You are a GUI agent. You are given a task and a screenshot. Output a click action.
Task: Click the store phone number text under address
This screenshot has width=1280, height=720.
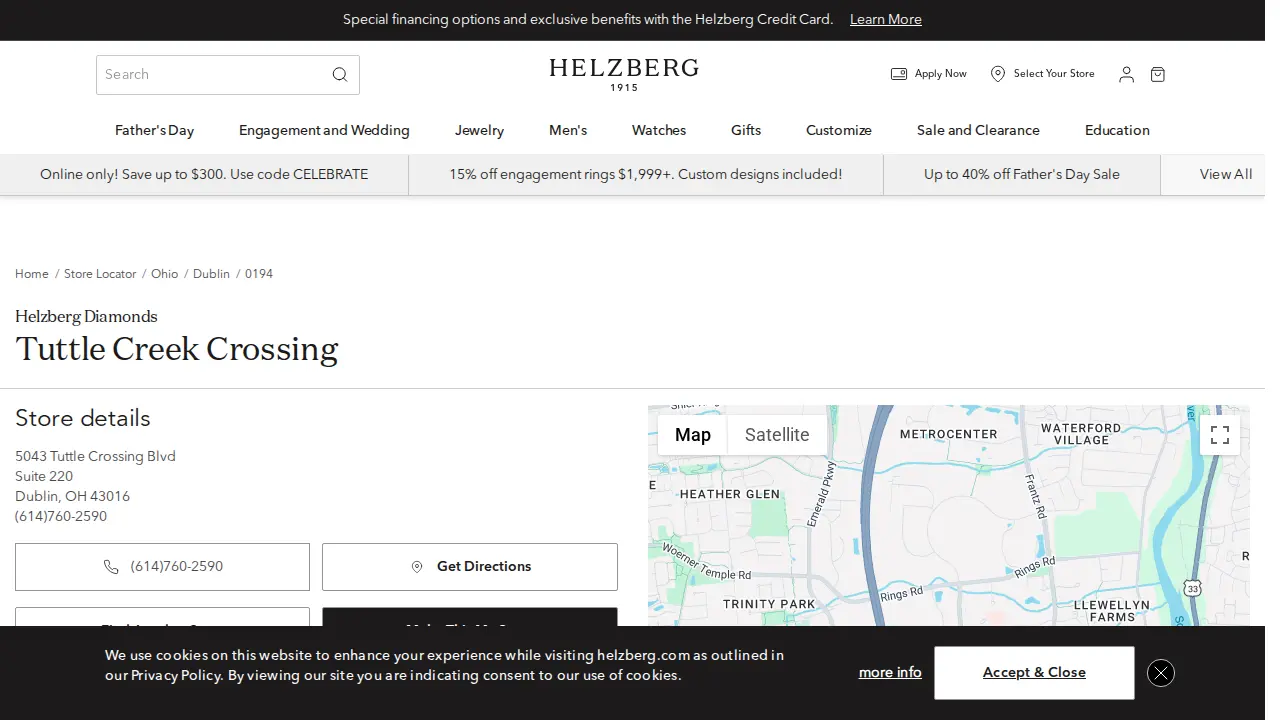[x=61, y=517]
